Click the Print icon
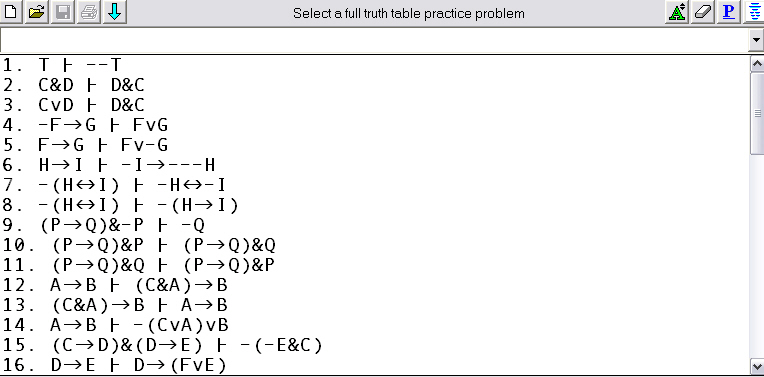 89,12
